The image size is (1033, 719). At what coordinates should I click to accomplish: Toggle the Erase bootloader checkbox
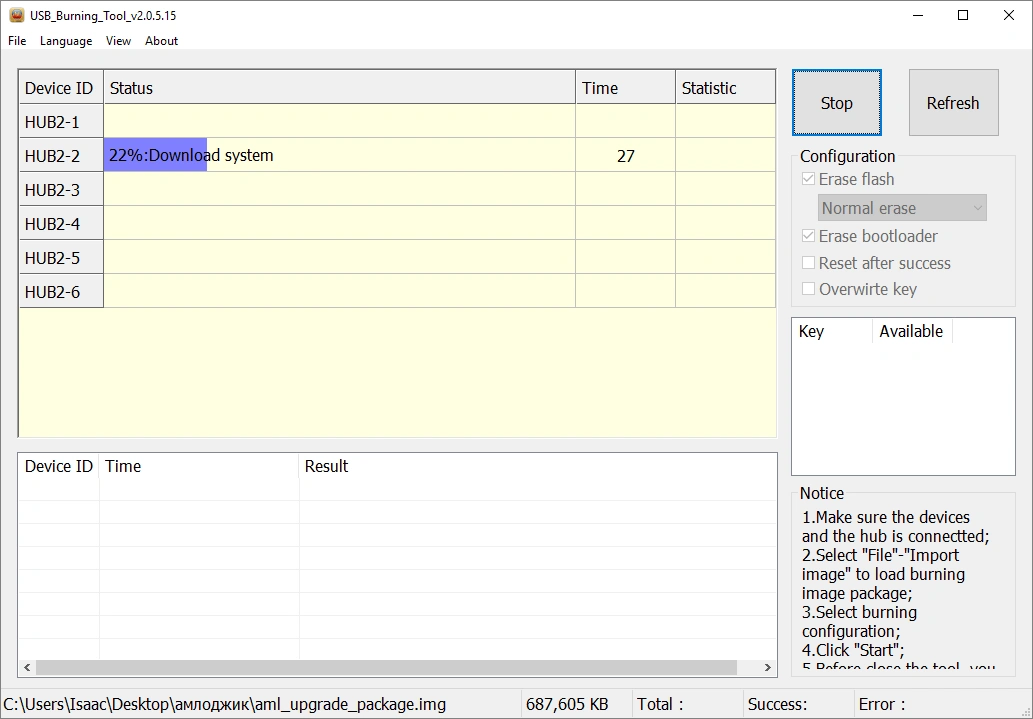[x=808, y=236]
